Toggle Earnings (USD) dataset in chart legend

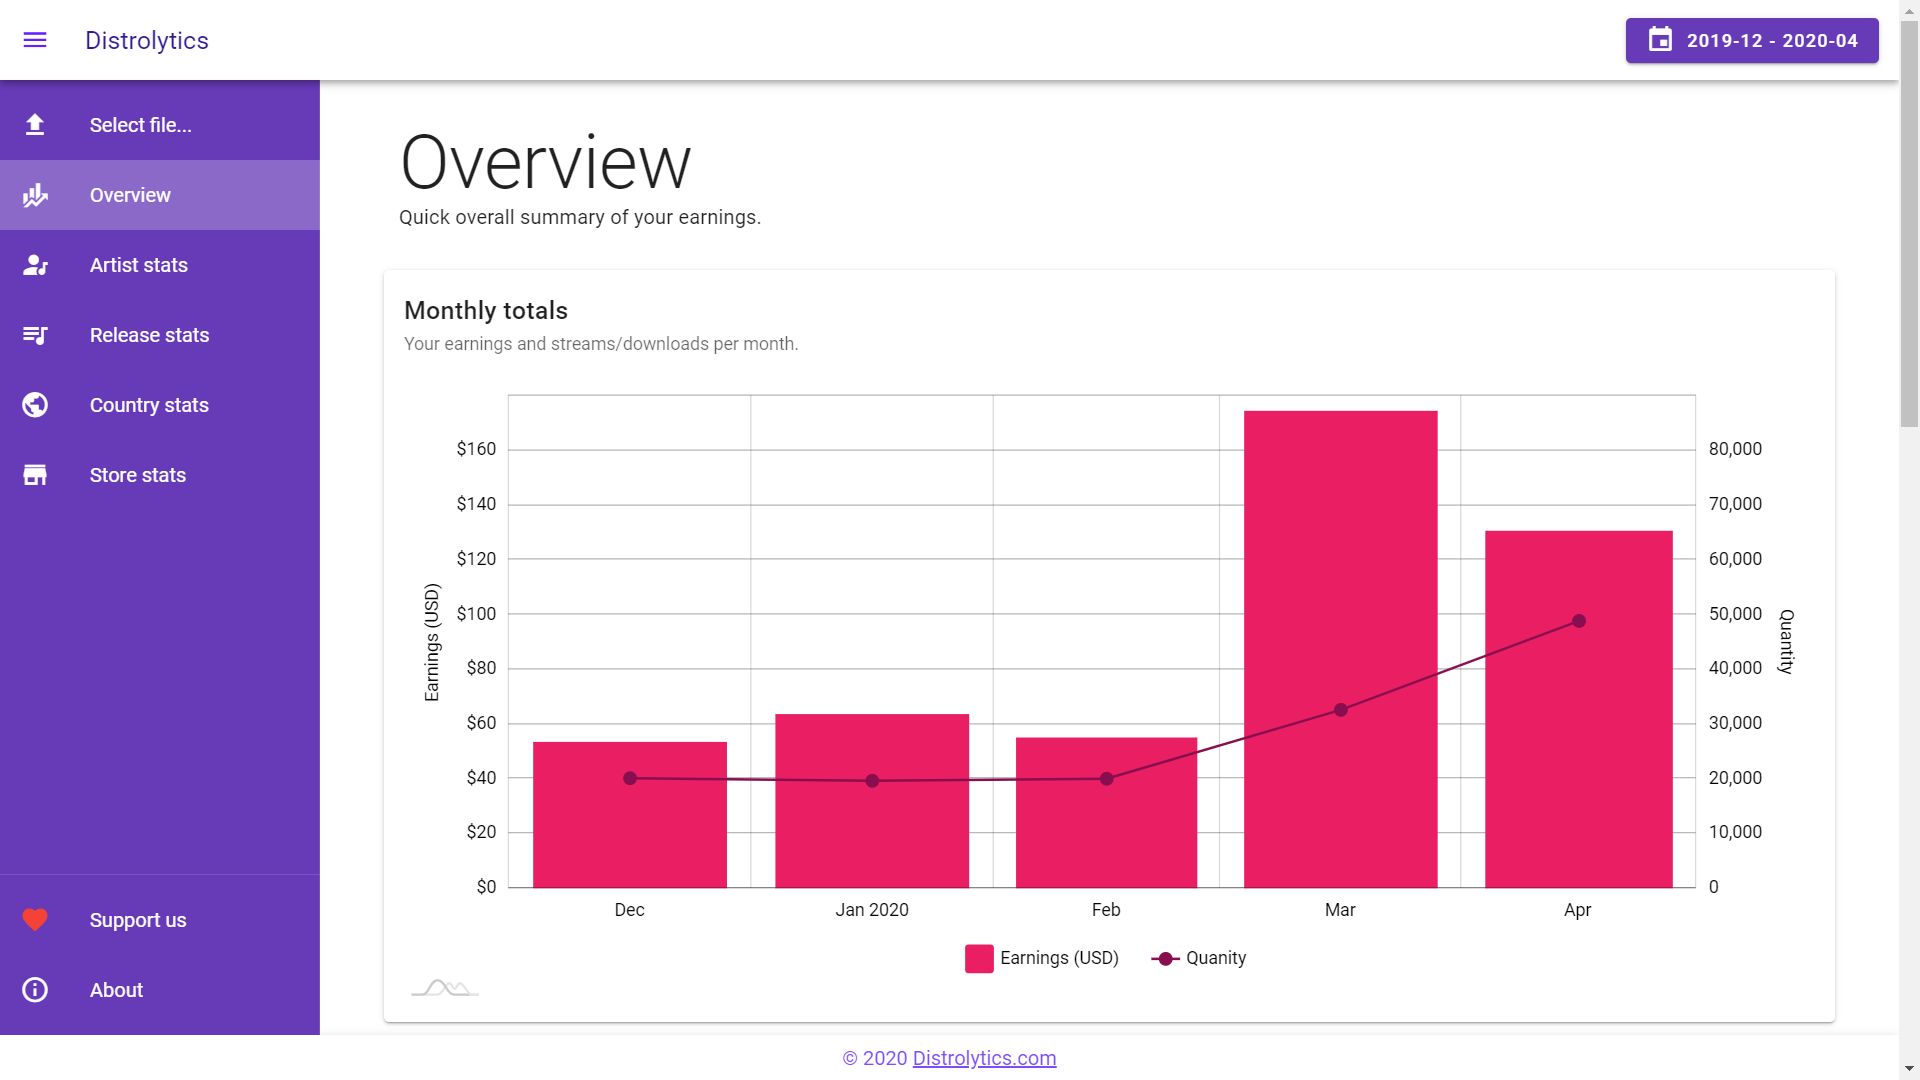(x=1041, y=958)
